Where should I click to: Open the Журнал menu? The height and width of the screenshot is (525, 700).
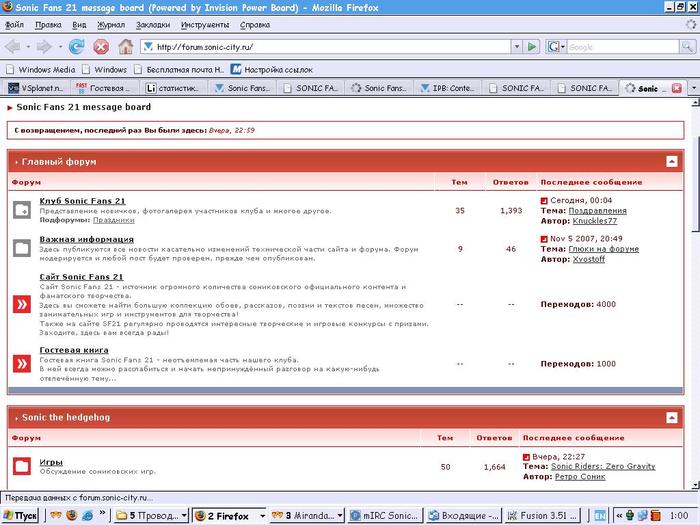pos(111,25)
